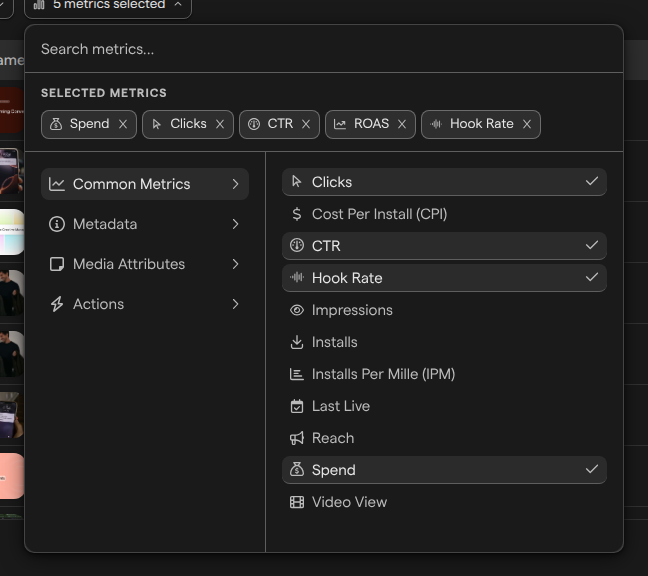Uncheck the CTR metric checkmark

click(x=592, y=245)
